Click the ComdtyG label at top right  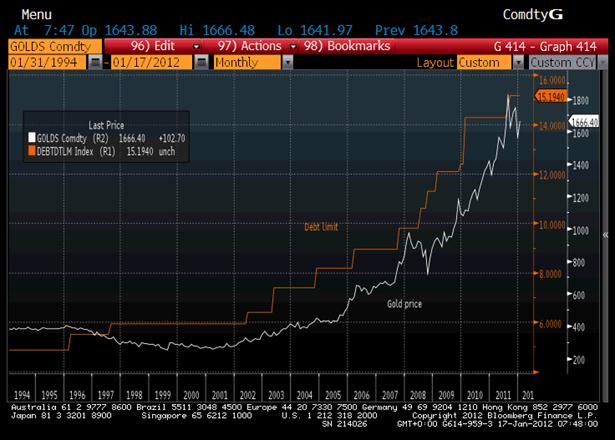tap(533, 15)
